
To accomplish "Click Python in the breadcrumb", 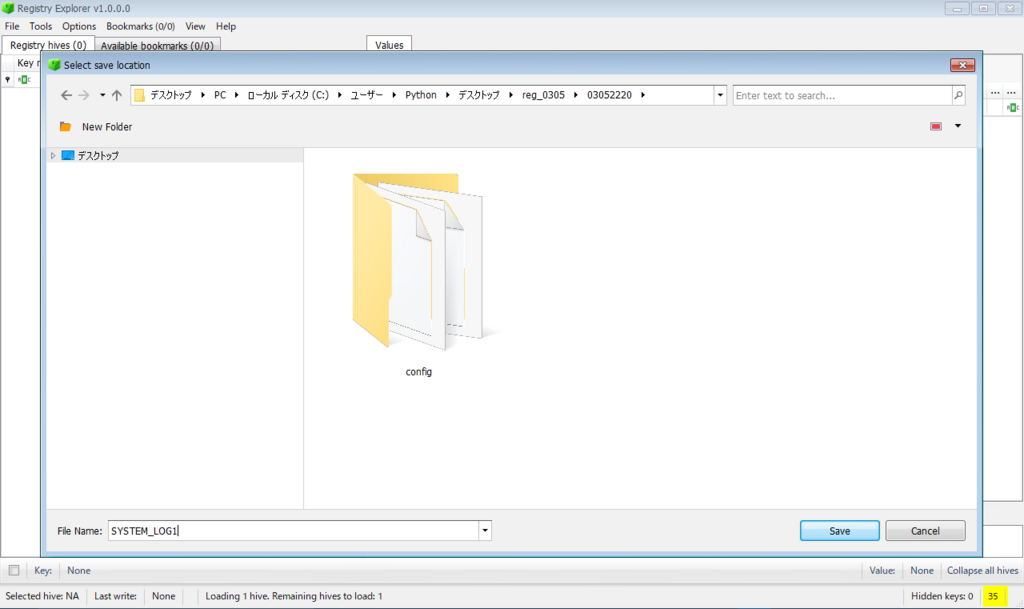I will point(421,95).
